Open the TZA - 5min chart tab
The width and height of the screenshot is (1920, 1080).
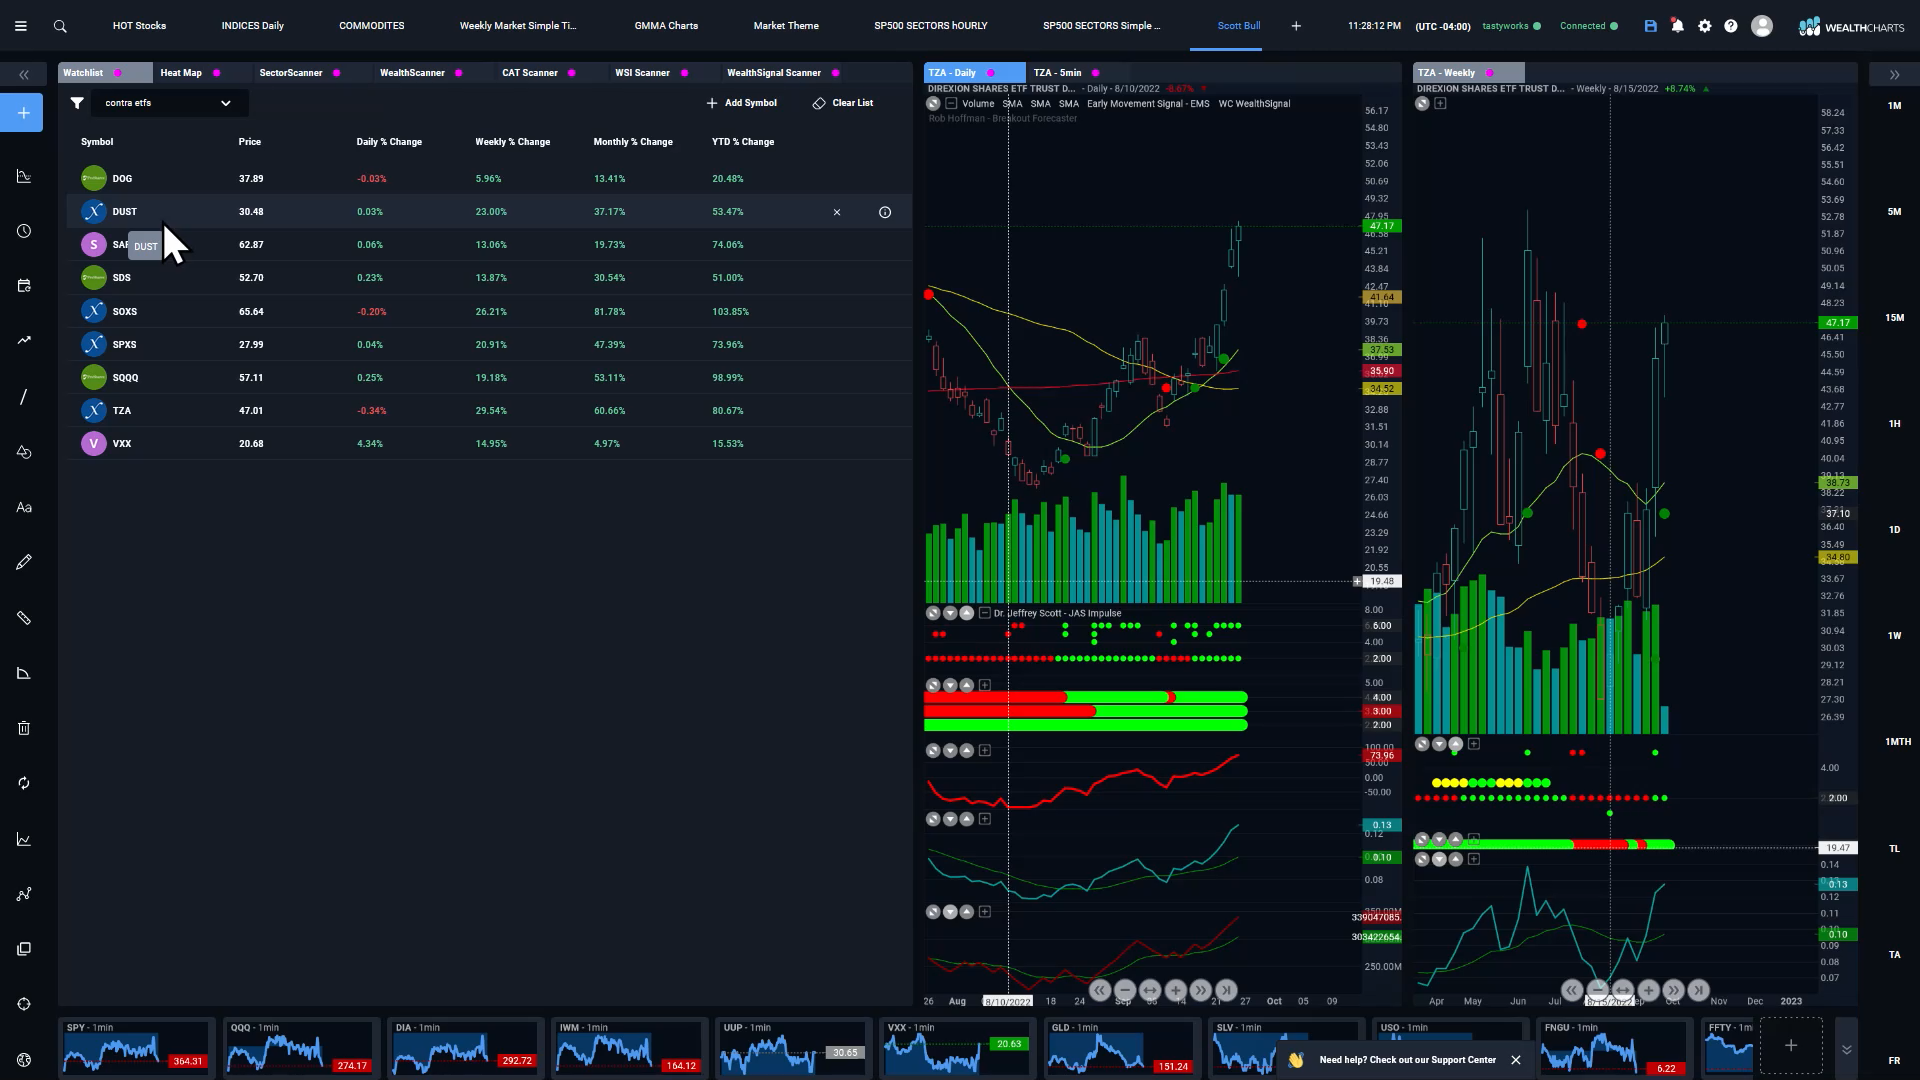click(x=1057, y=73)
